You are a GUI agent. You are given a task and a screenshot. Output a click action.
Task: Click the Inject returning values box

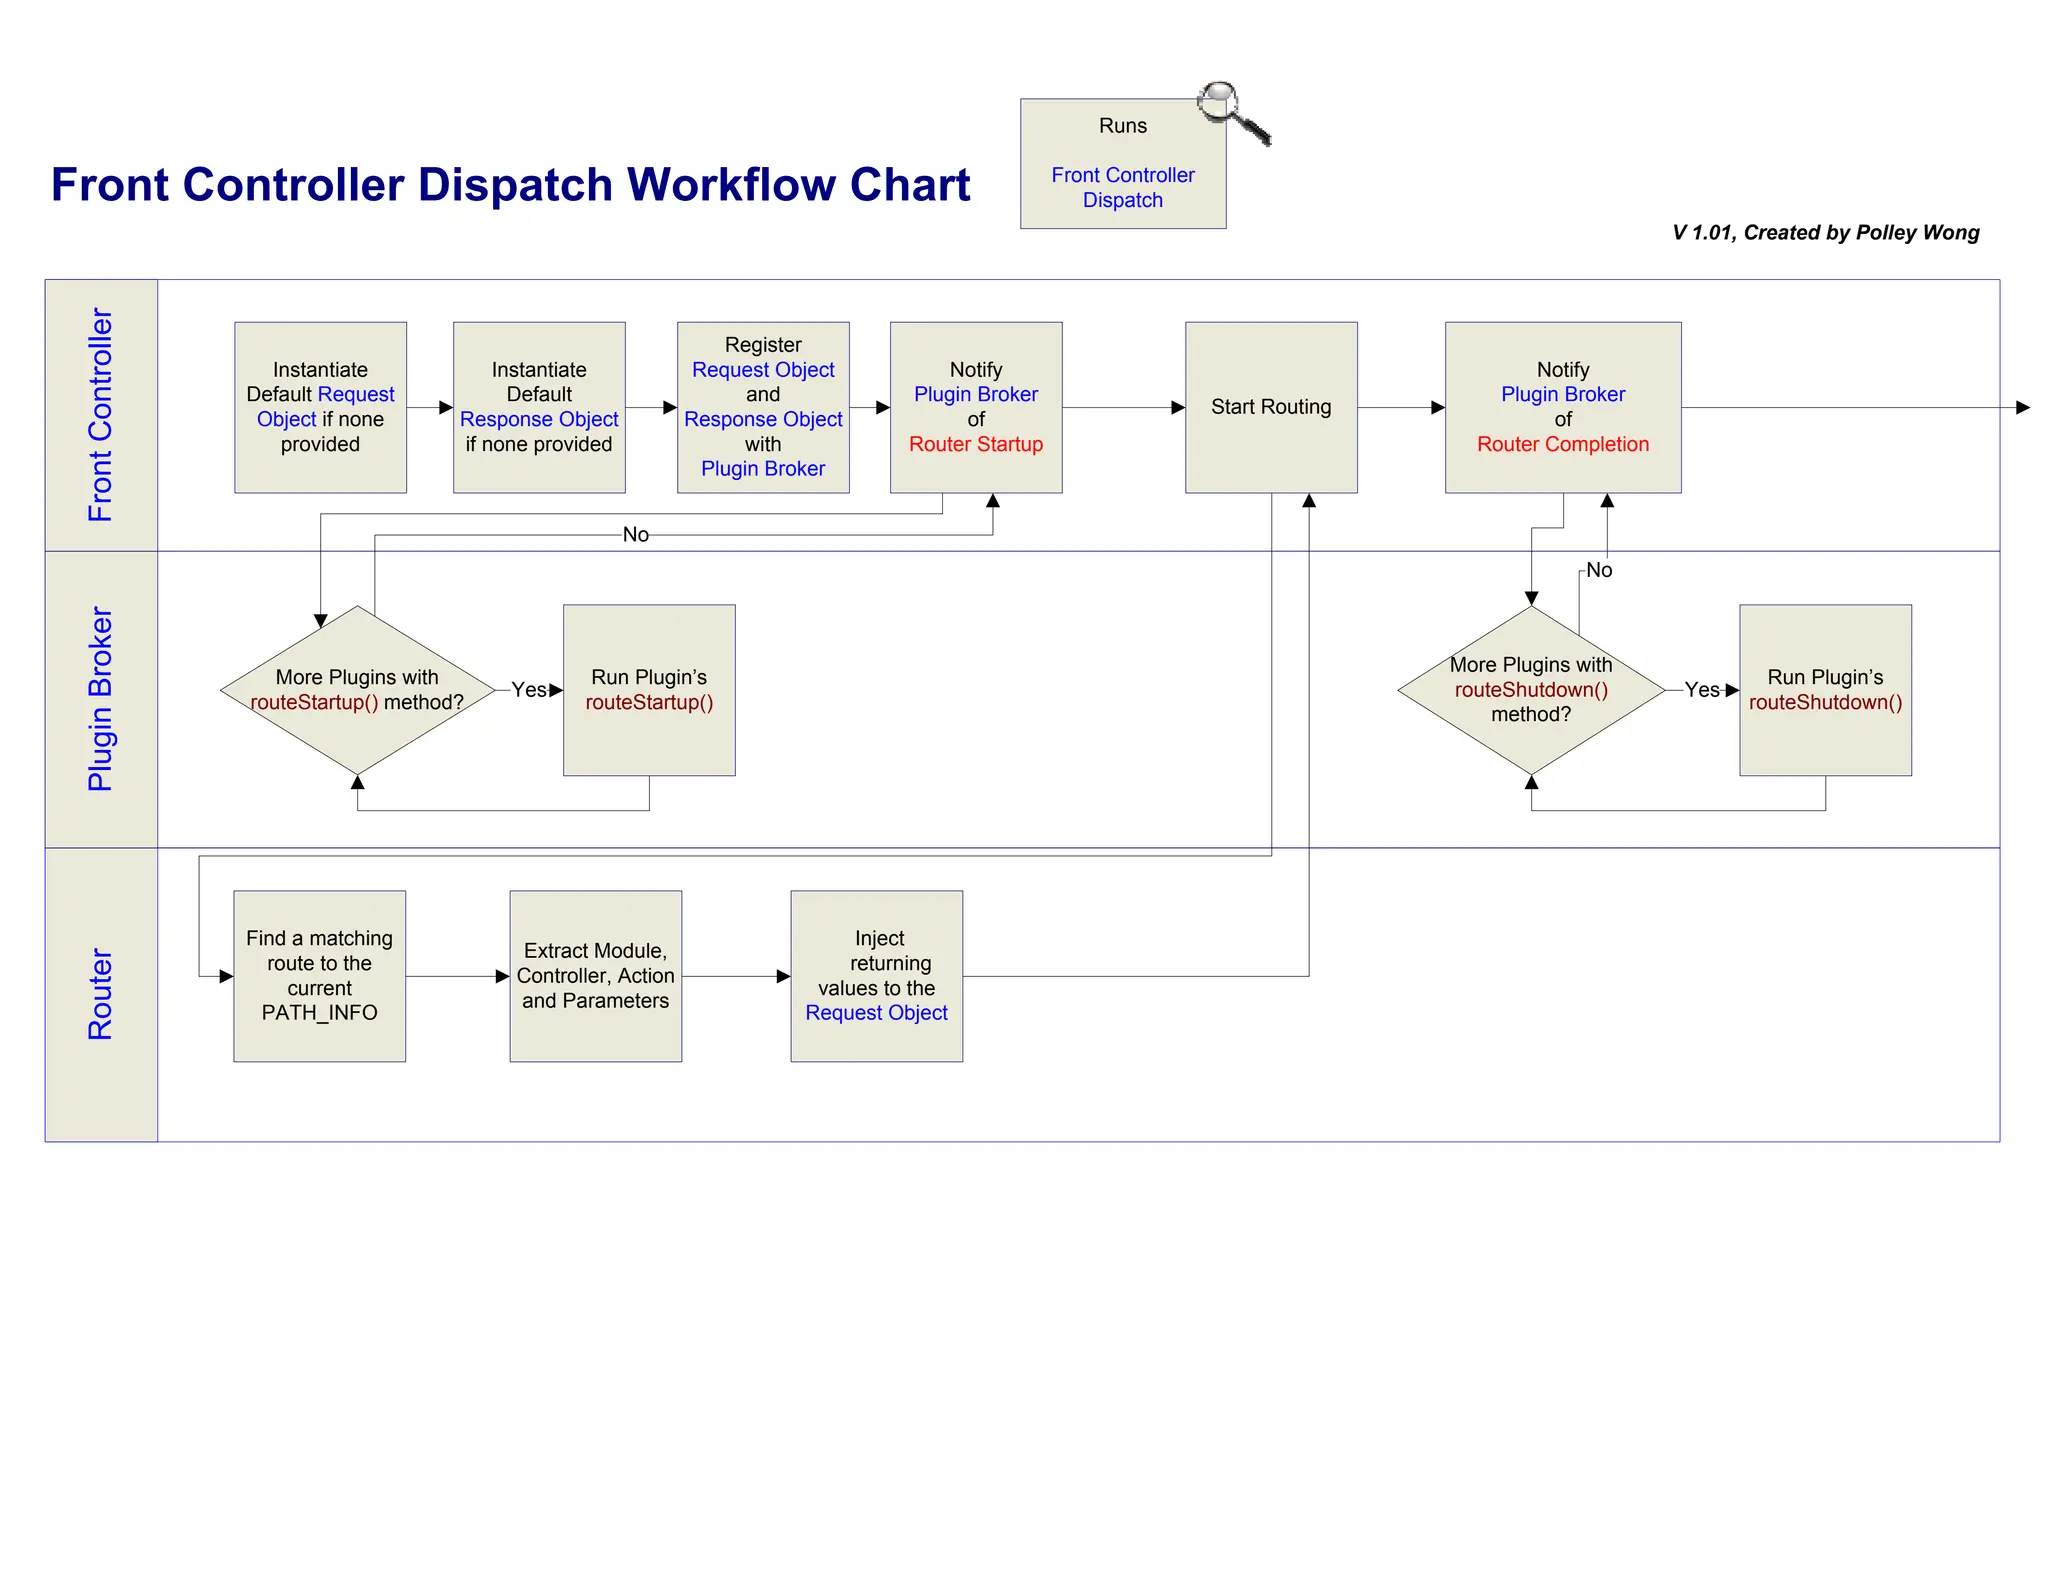pos(876,976)
